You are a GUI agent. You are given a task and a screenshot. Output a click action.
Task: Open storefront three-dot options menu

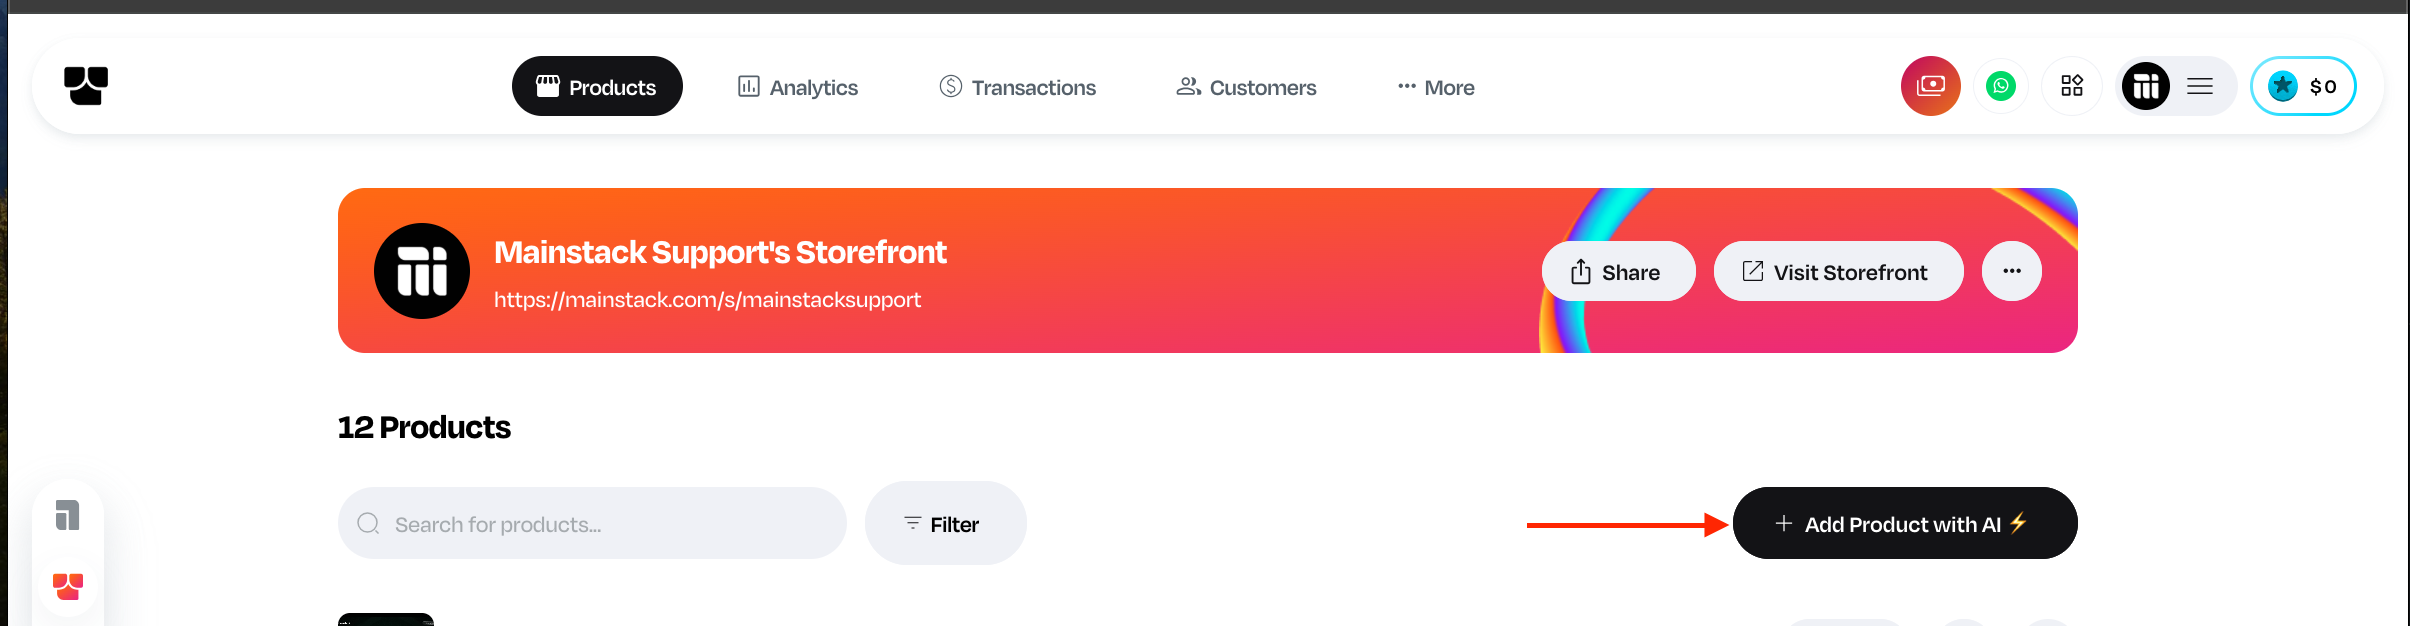click(2012, 271)
